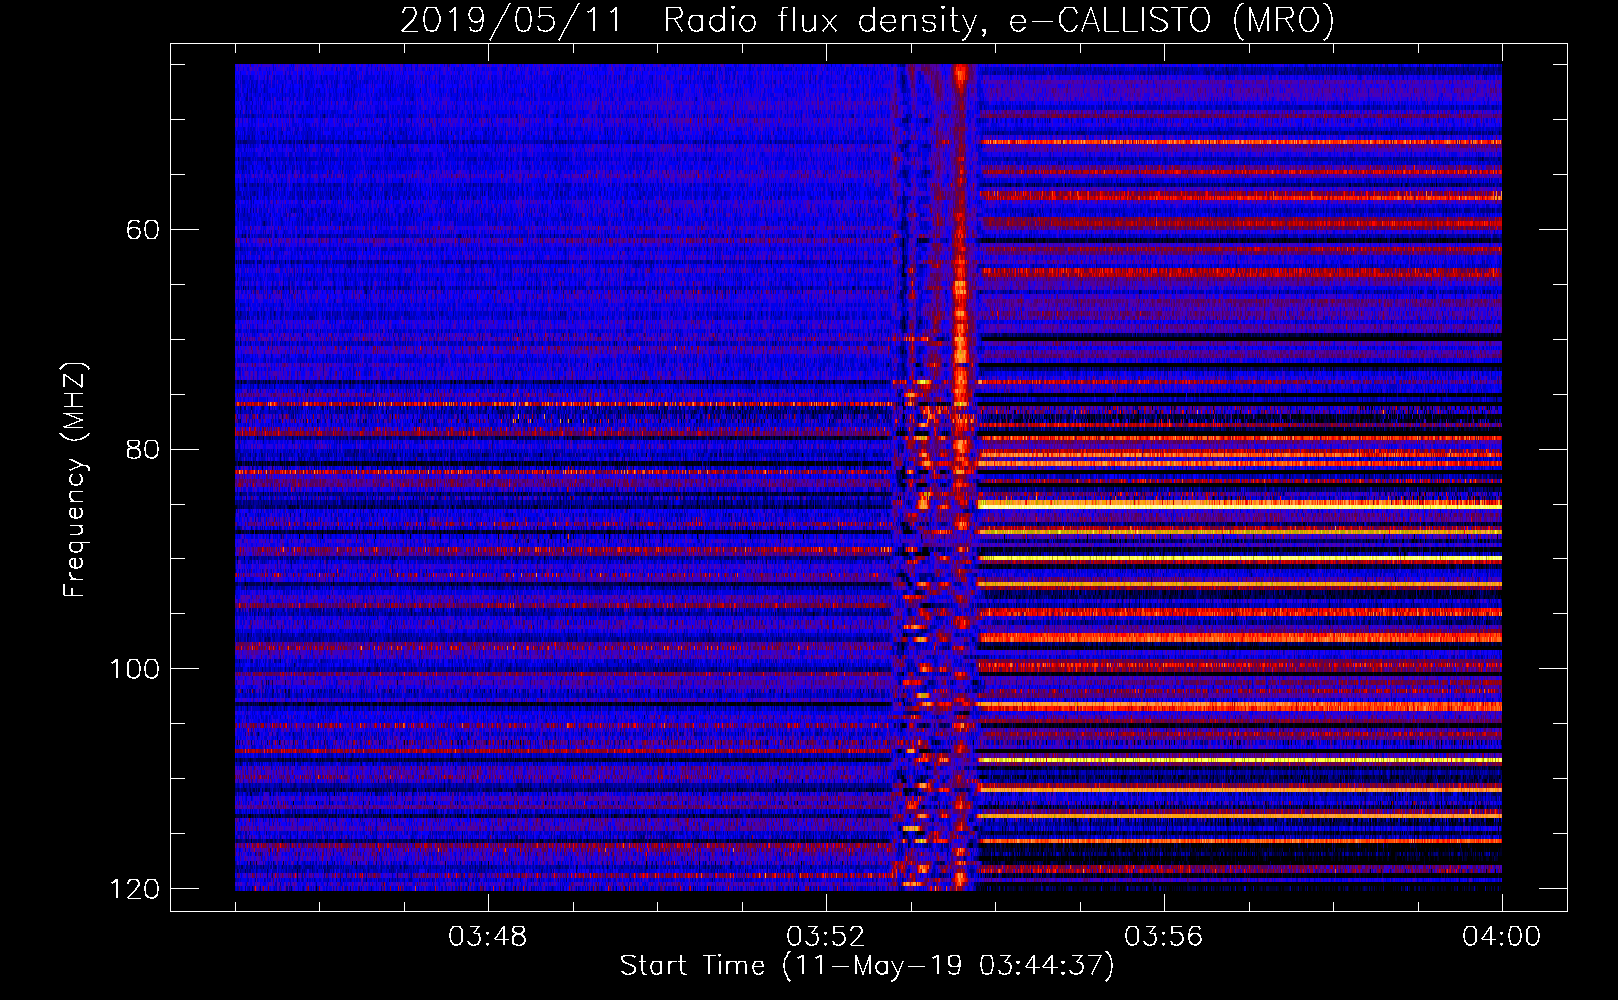This screenshot has width=1618, height=1000.
Task: Click the 04:00 time tick label
Action: tap(1501, 937)
